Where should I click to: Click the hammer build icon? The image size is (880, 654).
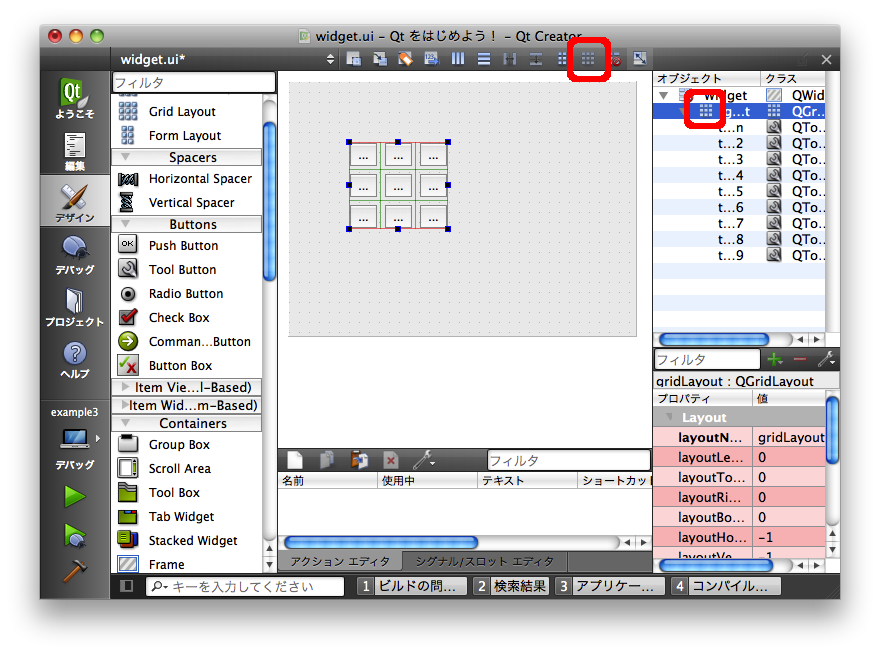click(74, 571)
